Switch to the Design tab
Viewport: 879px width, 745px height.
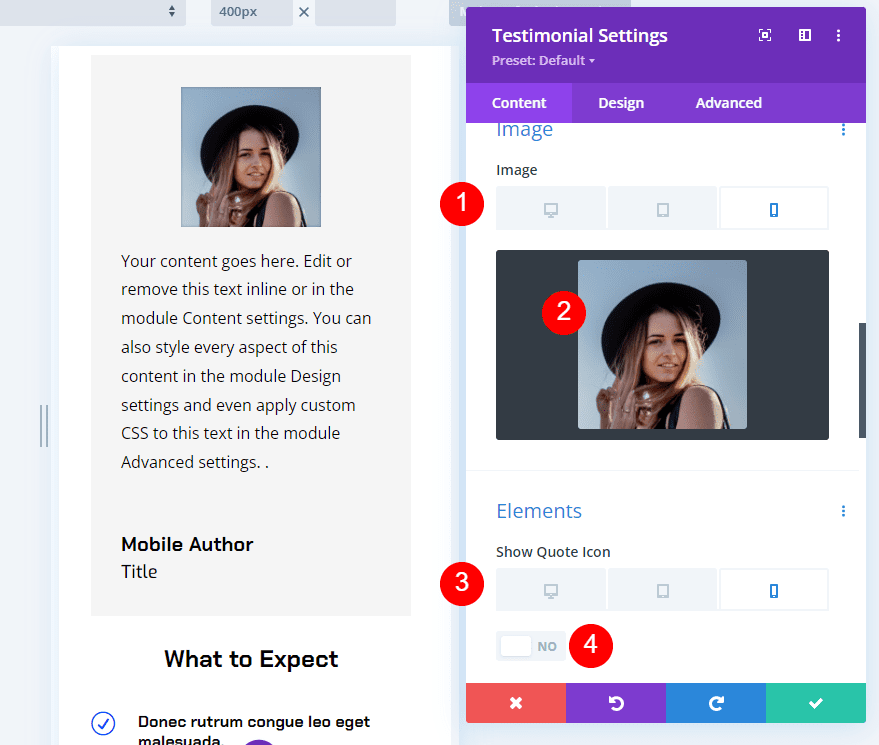click(x=620, y=102)
